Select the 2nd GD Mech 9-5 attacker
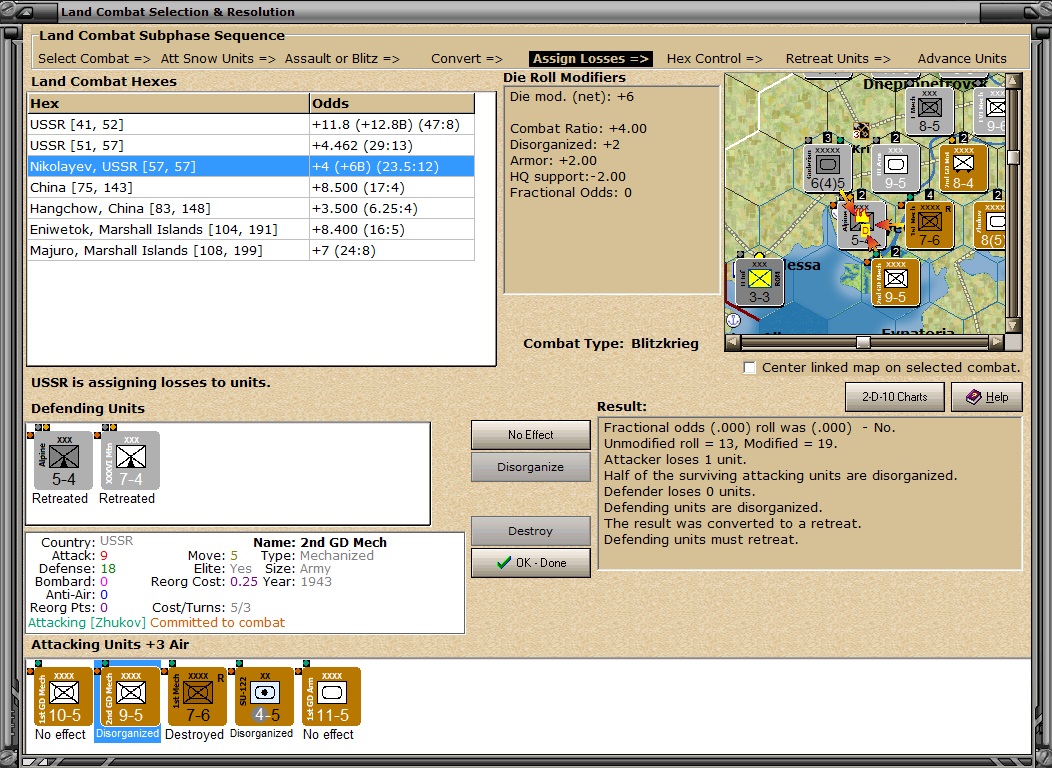1052x768 pixels. tap(130, 696)
